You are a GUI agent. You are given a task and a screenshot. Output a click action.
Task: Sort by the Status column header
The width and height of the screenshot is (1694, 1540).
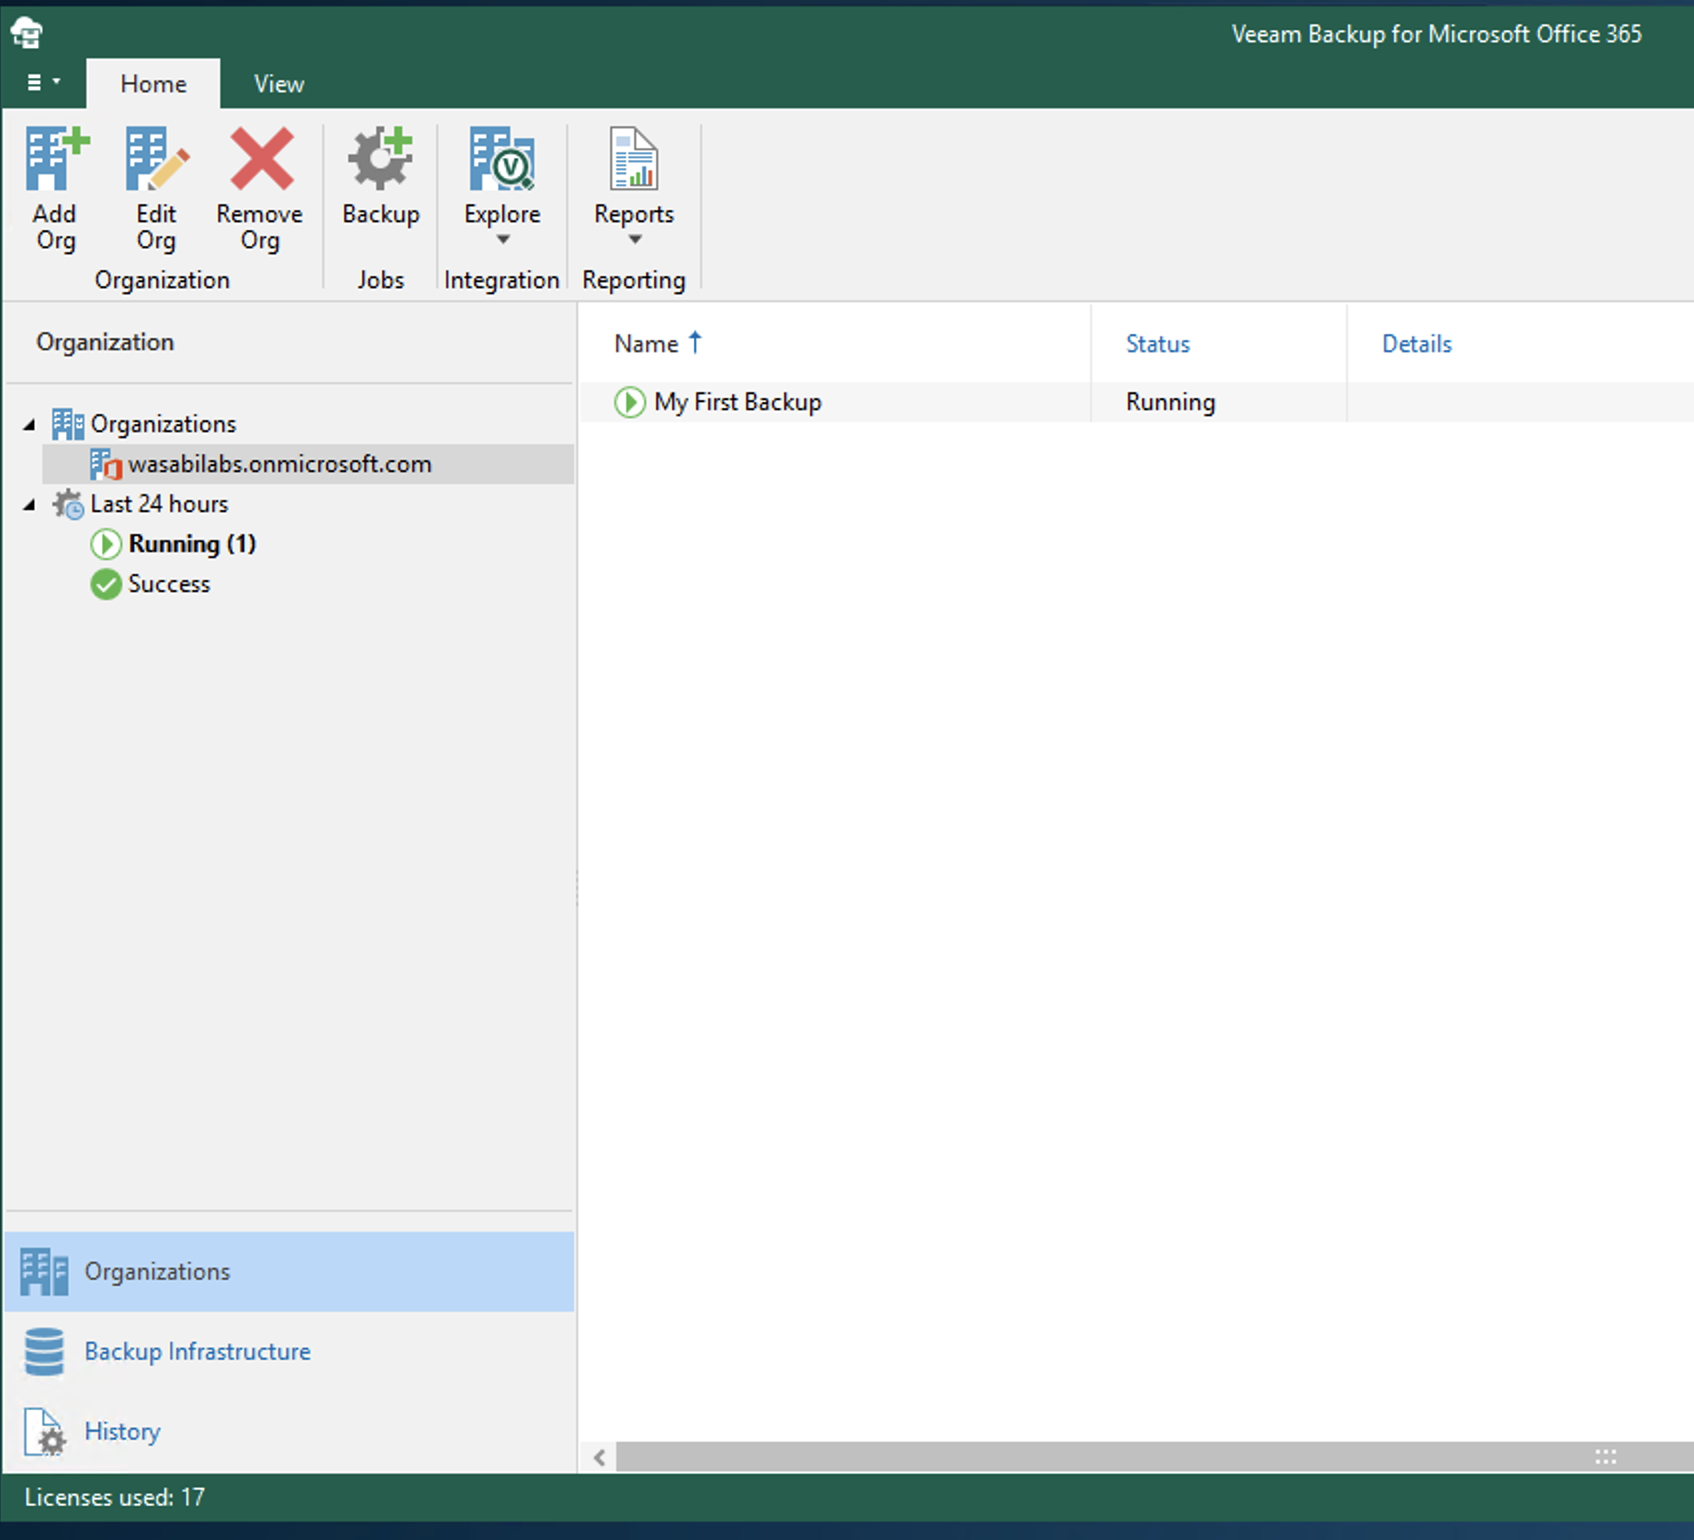pos(1158,344)
